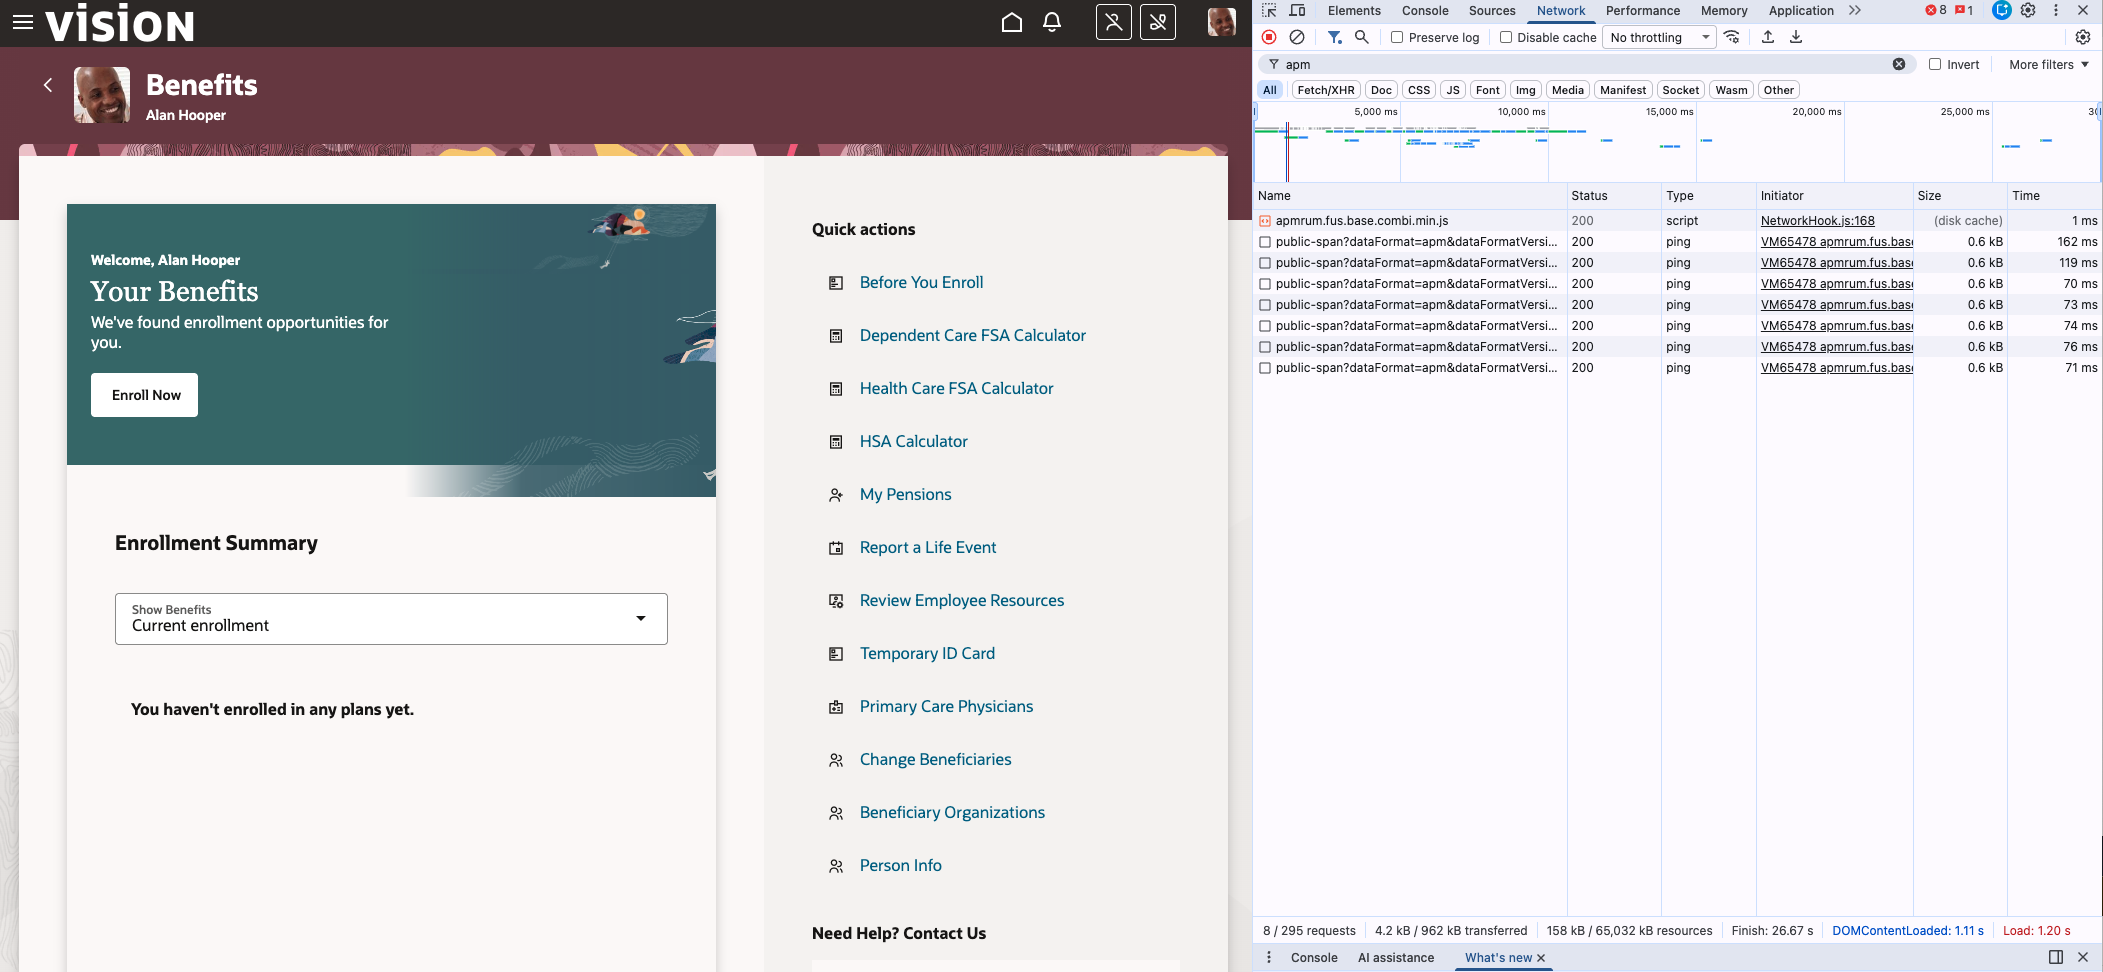The width and height of the screenshot is (2103, 972).
Task: Open the notifications bell icon
Action: (x=1051, y=21)
